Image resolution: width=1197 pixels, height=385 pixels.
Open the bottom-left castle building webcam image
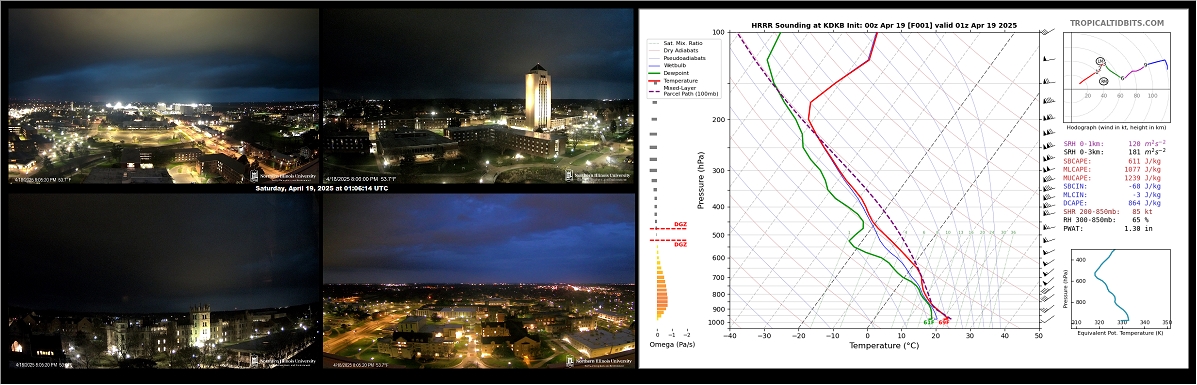coord(163,281)
